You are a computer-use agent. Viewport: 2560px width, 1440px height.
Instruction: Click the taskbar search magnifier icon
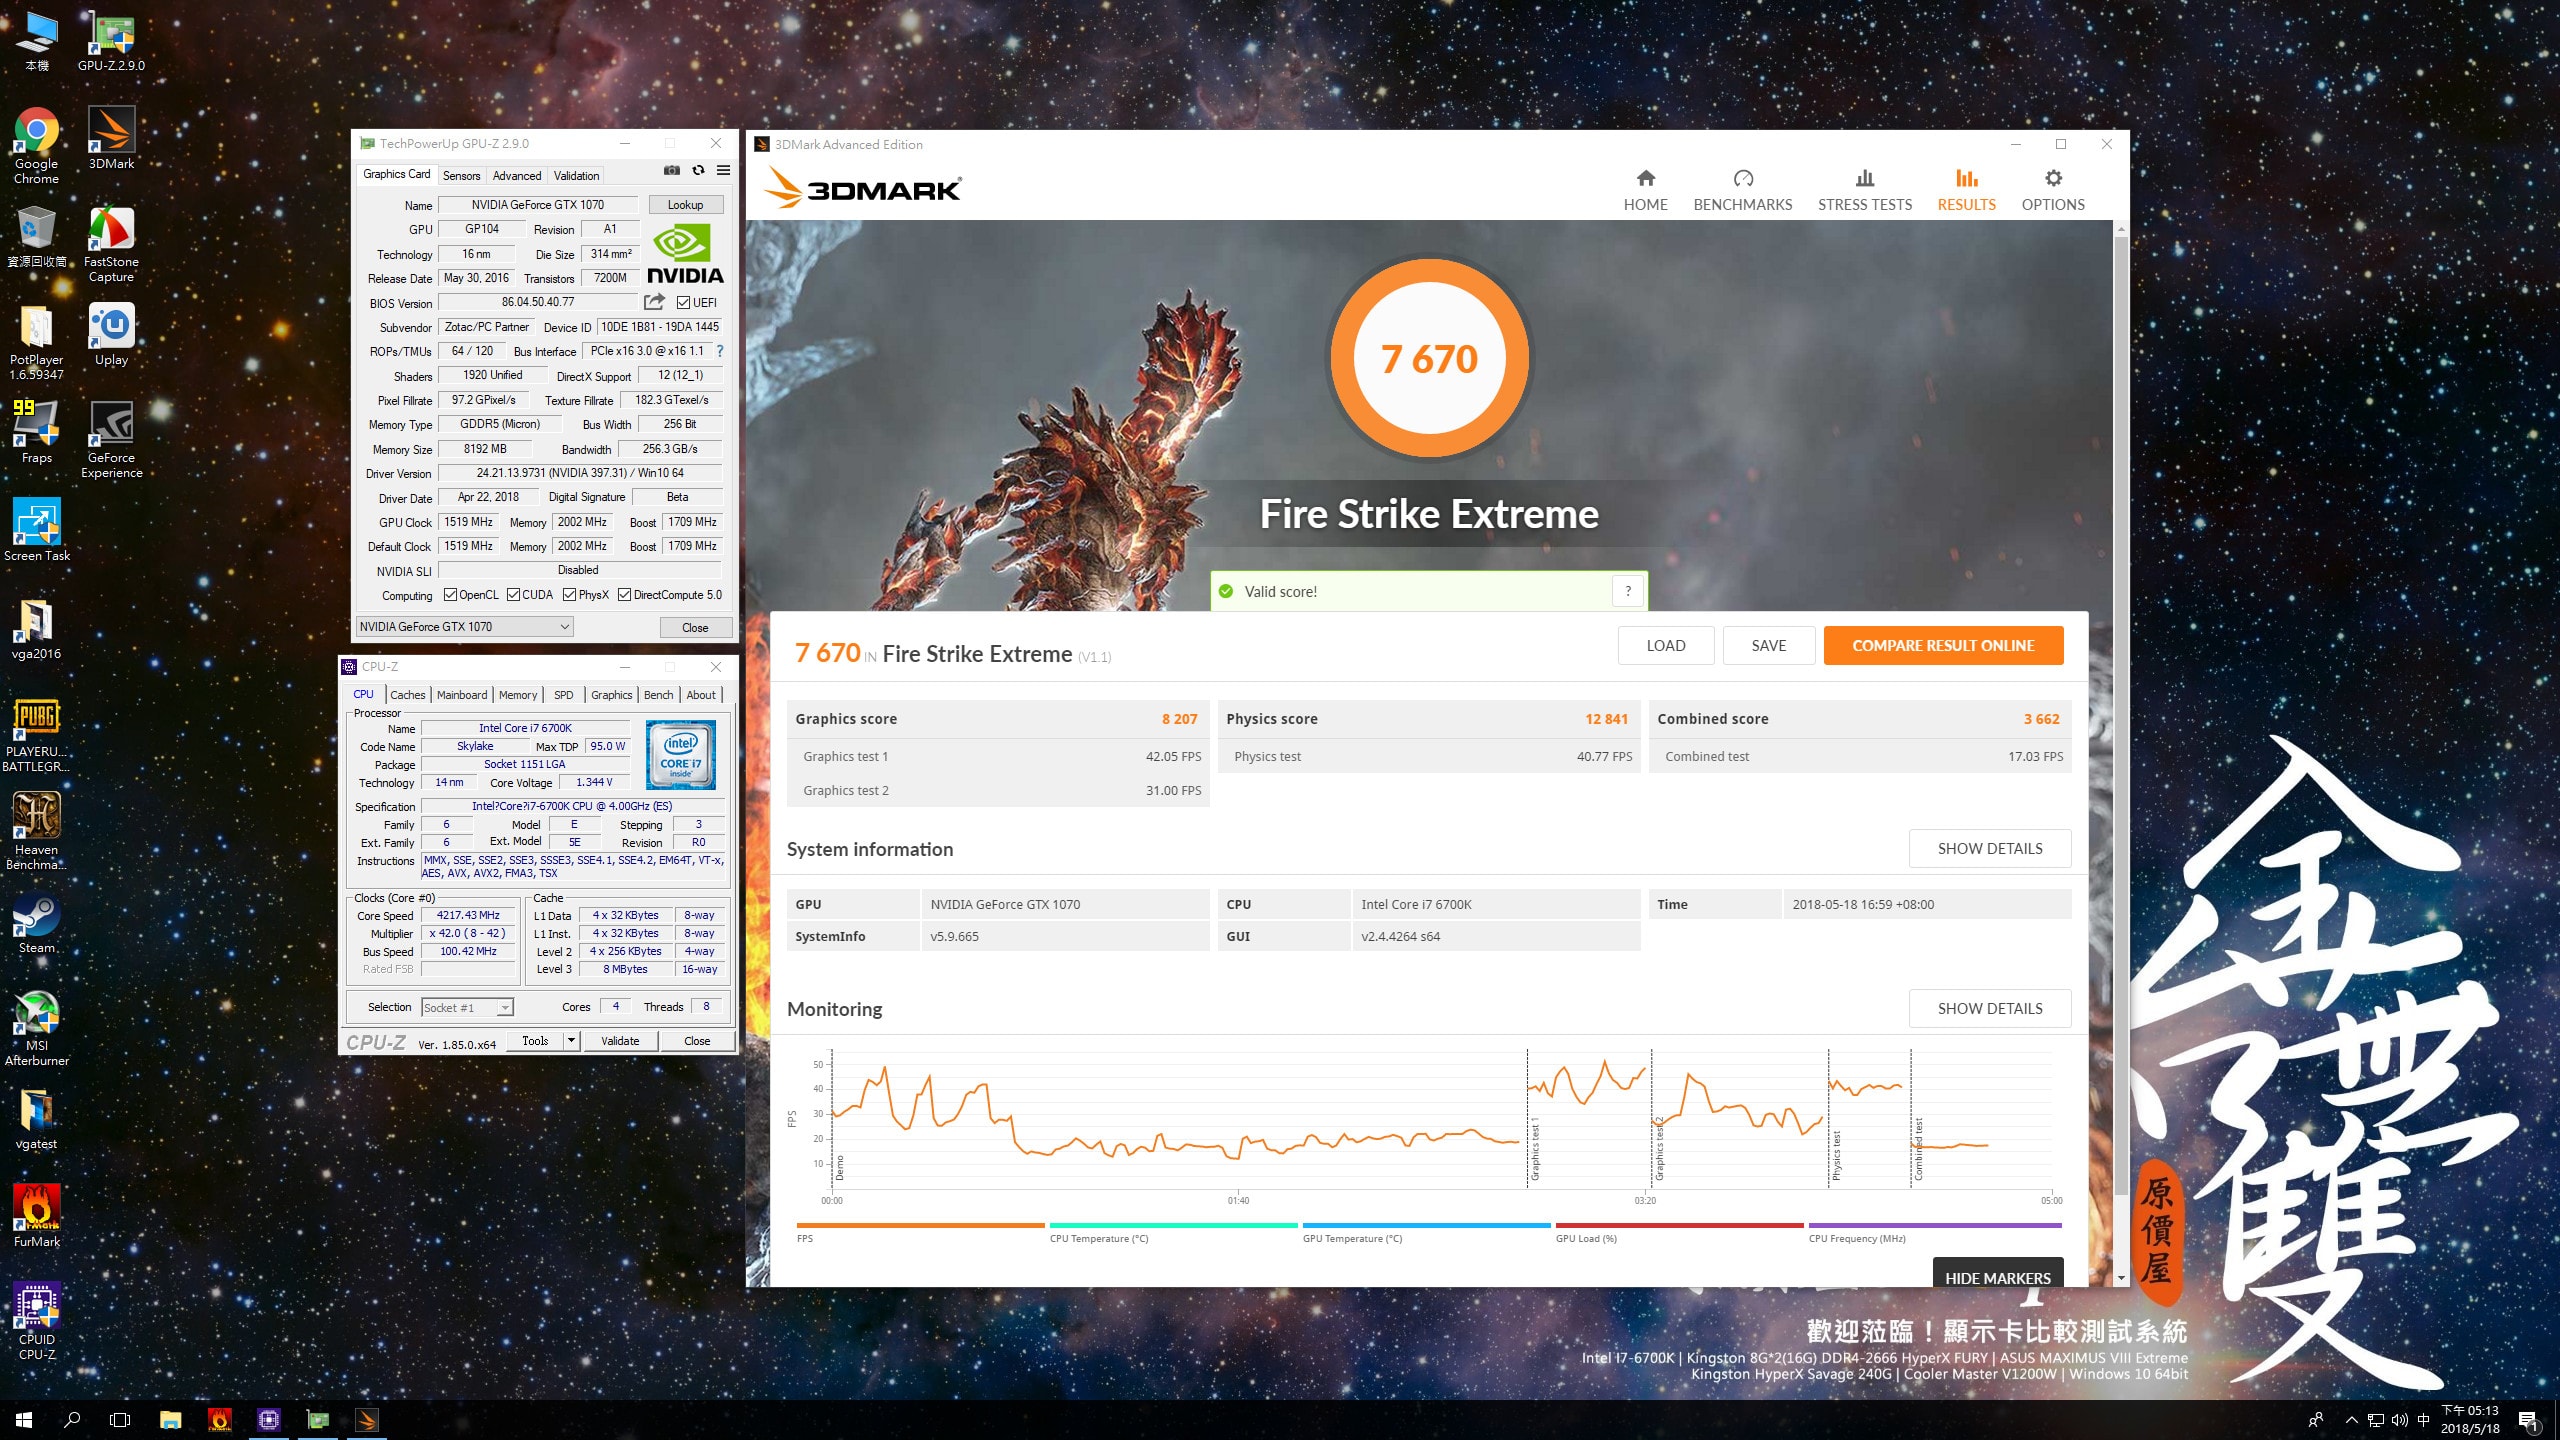[x=72, y=1420]
